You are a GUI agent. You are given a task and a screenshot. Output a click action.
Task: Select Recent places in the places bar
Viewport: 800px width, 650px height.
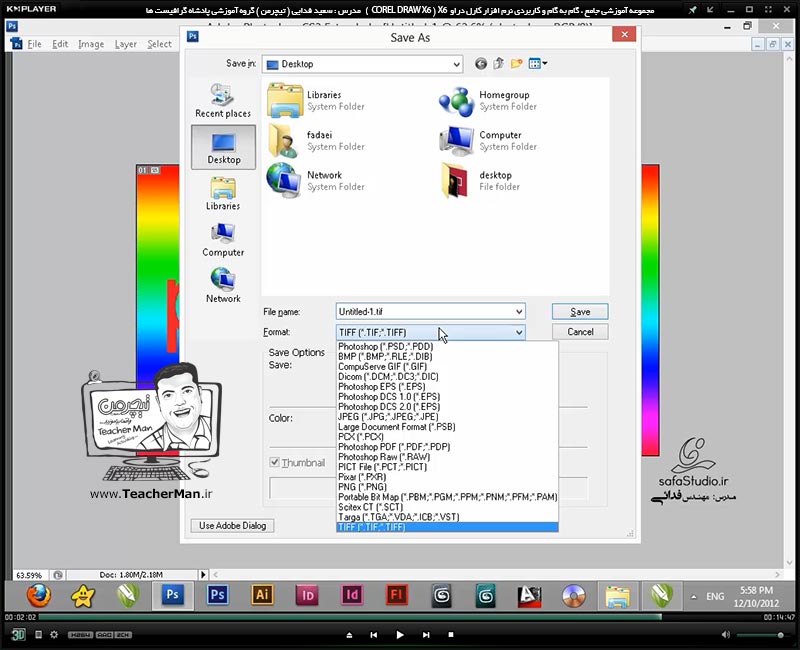[223, 101]
